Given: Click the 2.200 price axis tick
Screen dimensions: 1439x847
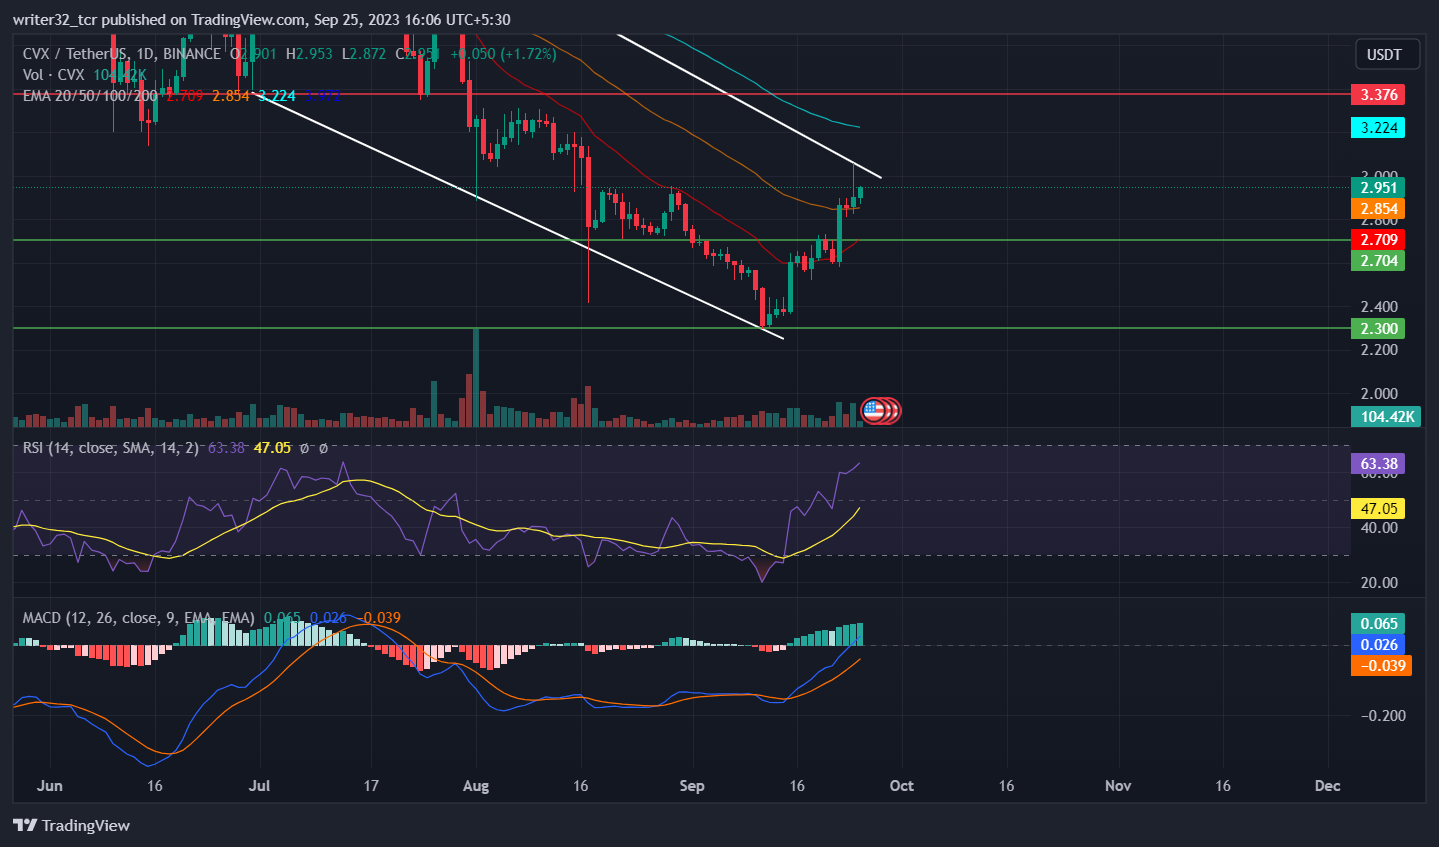Looking at the screenshot, I should coord(1379,350).
